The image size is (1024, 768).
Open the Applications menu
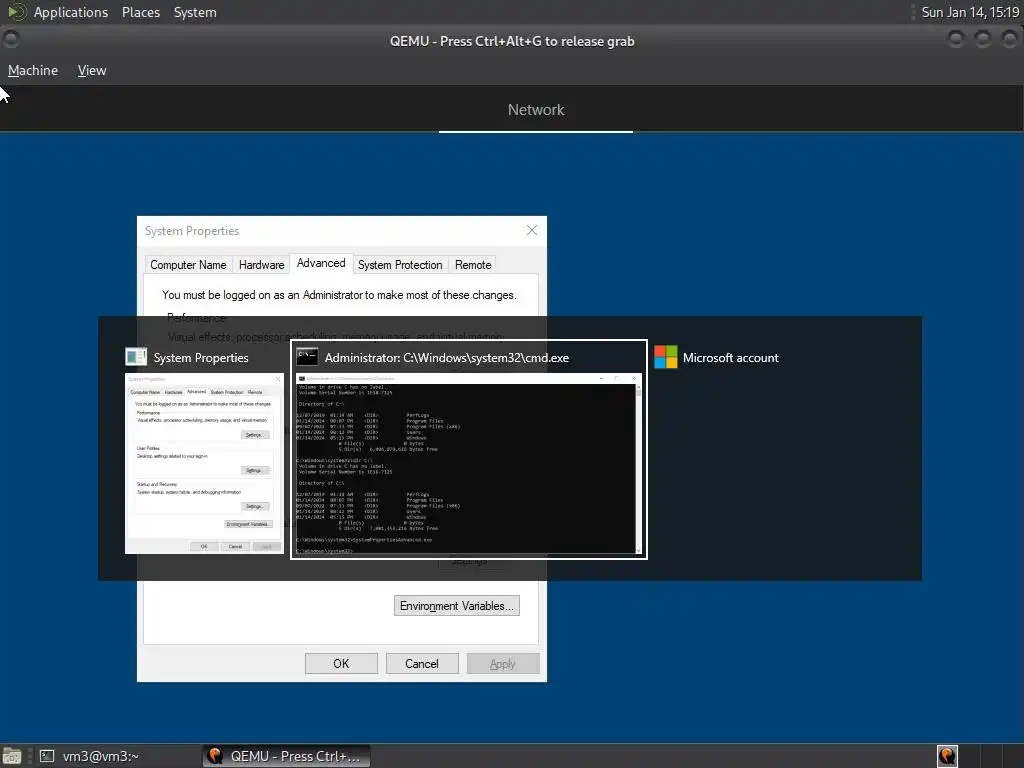click(x=71, y=12)
